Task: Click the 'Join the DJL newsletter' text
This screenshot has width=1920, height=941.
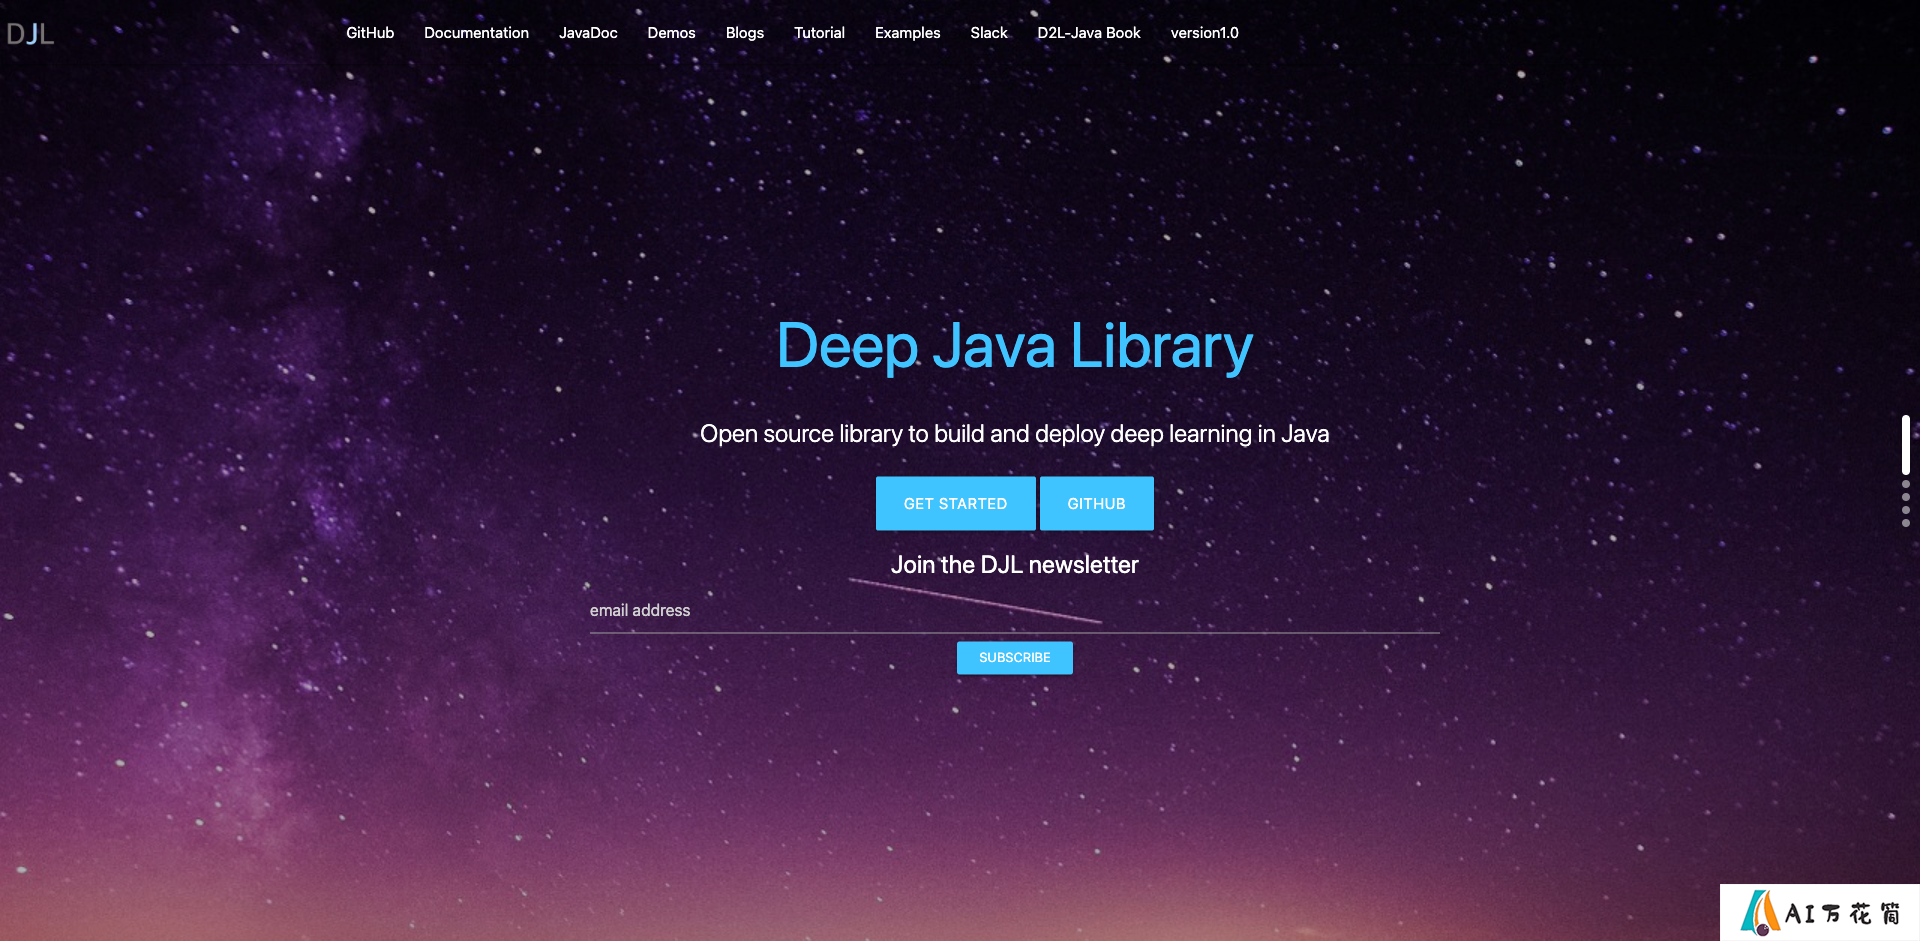Action: pyautogui.click(x=1014, y=565)
